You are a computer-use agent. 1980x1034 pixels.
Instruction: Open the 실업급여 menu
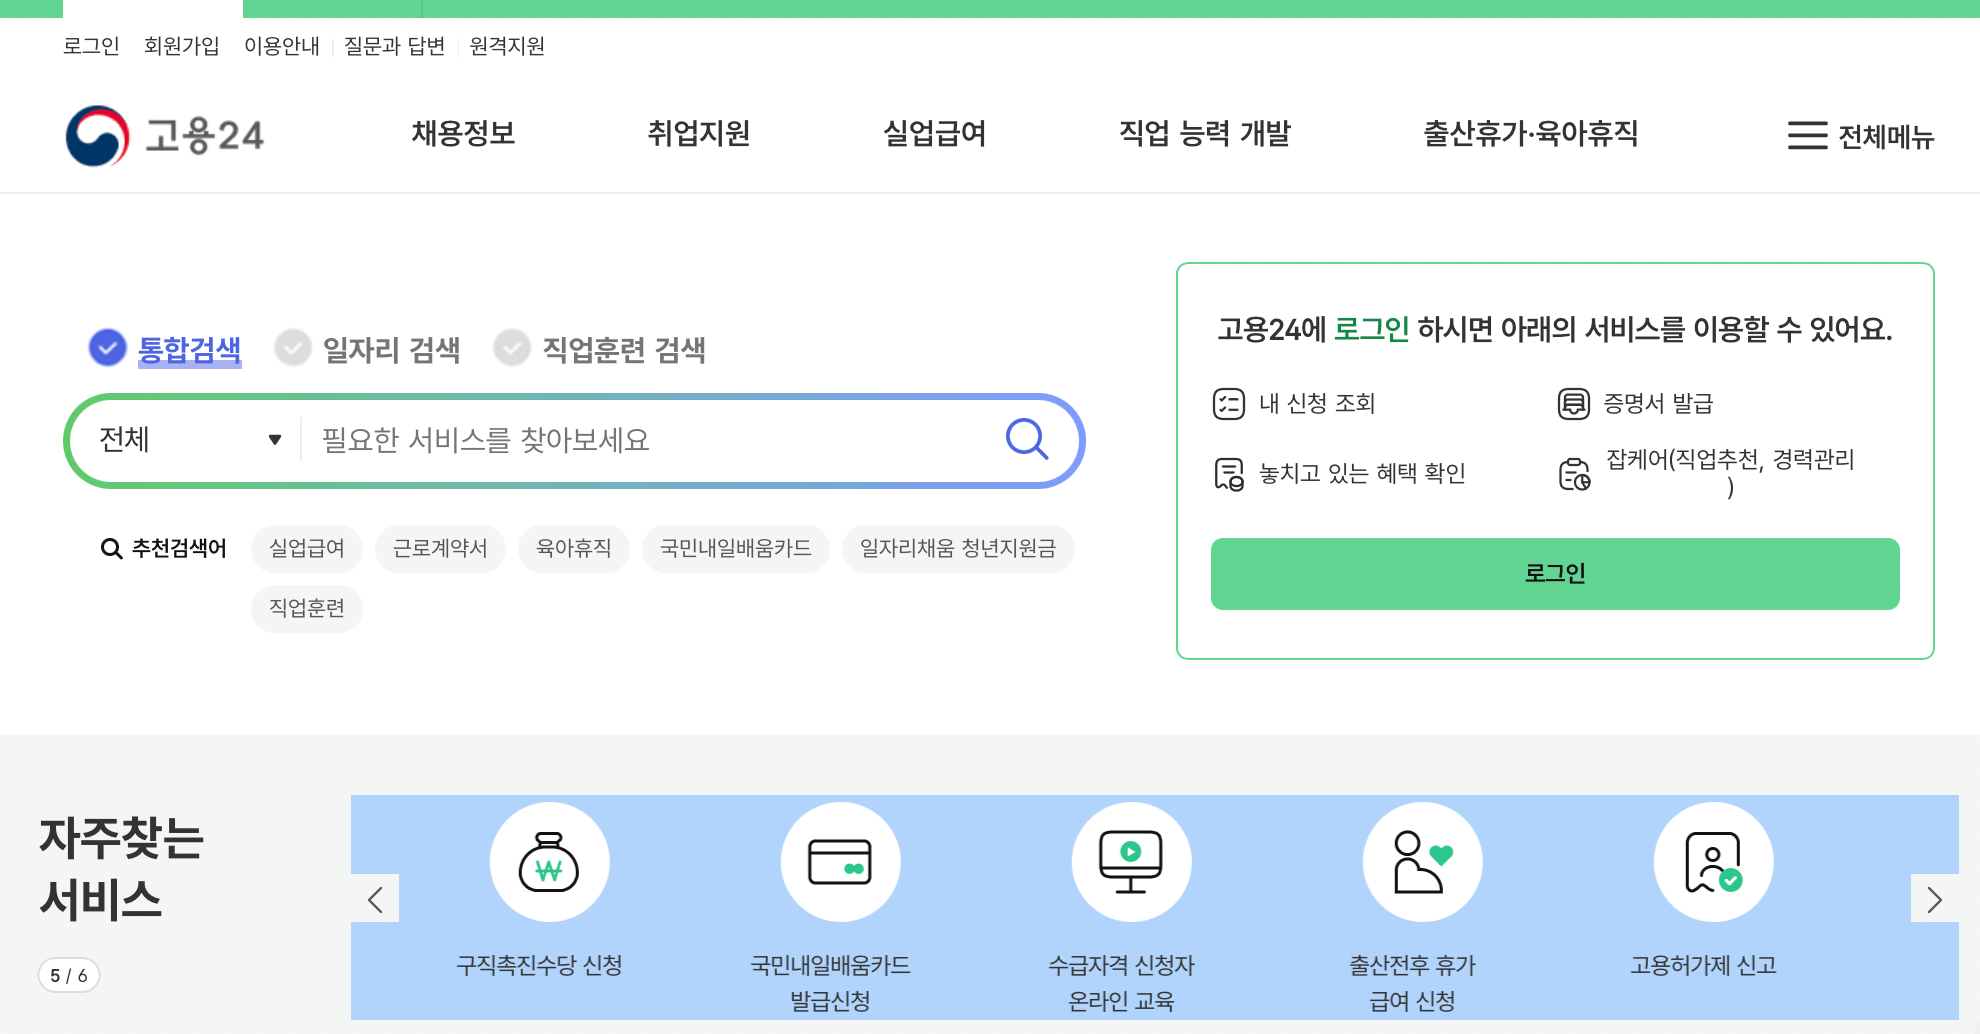click(x=933, y=135)
